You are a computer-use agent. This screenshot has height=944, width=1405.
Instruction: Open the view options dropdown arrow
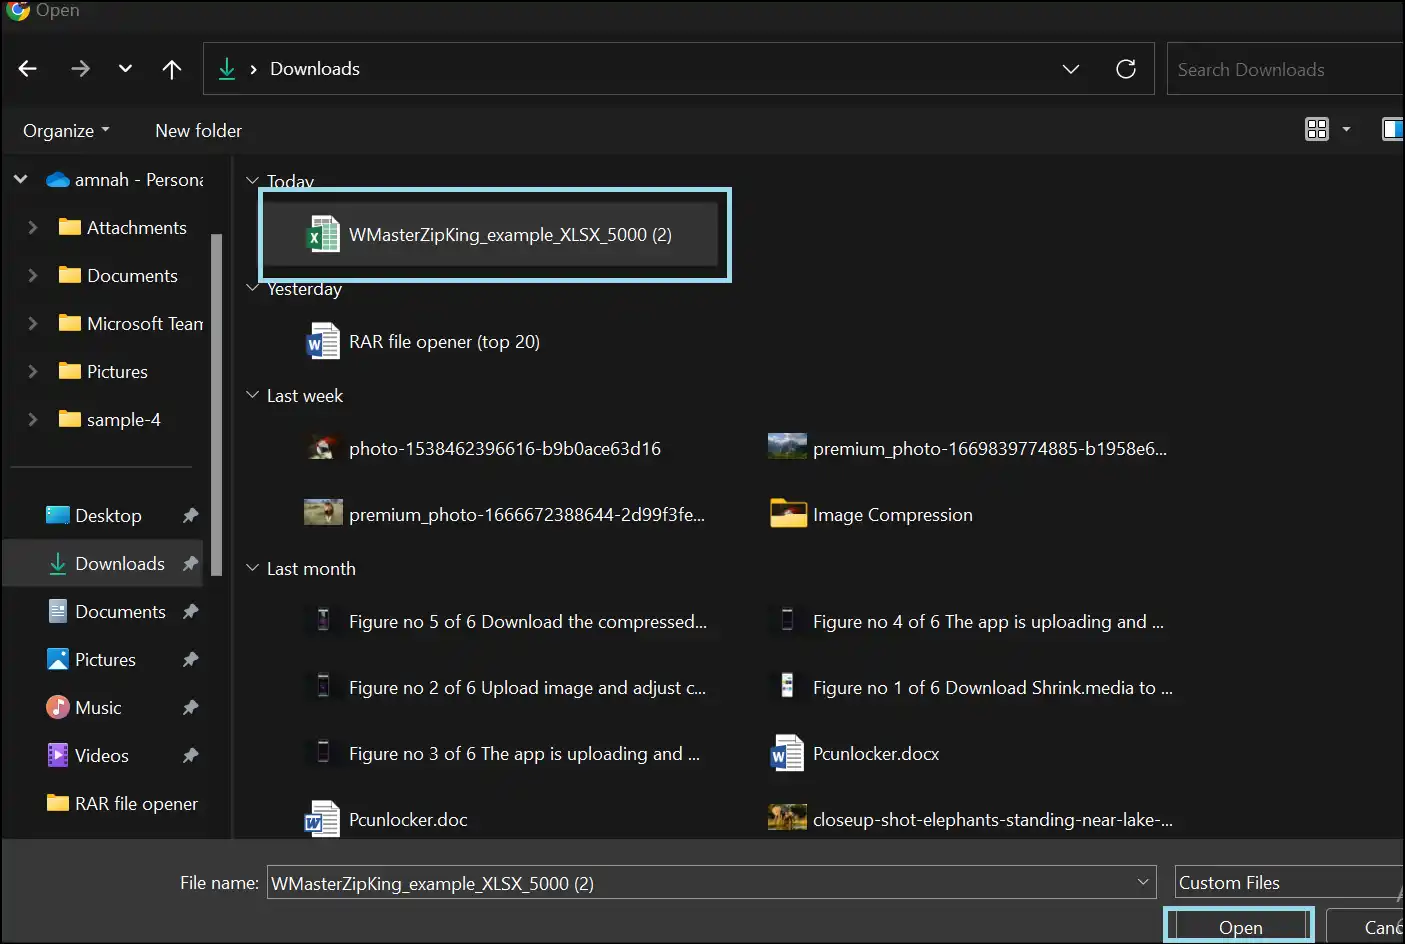coord(1346,129)
